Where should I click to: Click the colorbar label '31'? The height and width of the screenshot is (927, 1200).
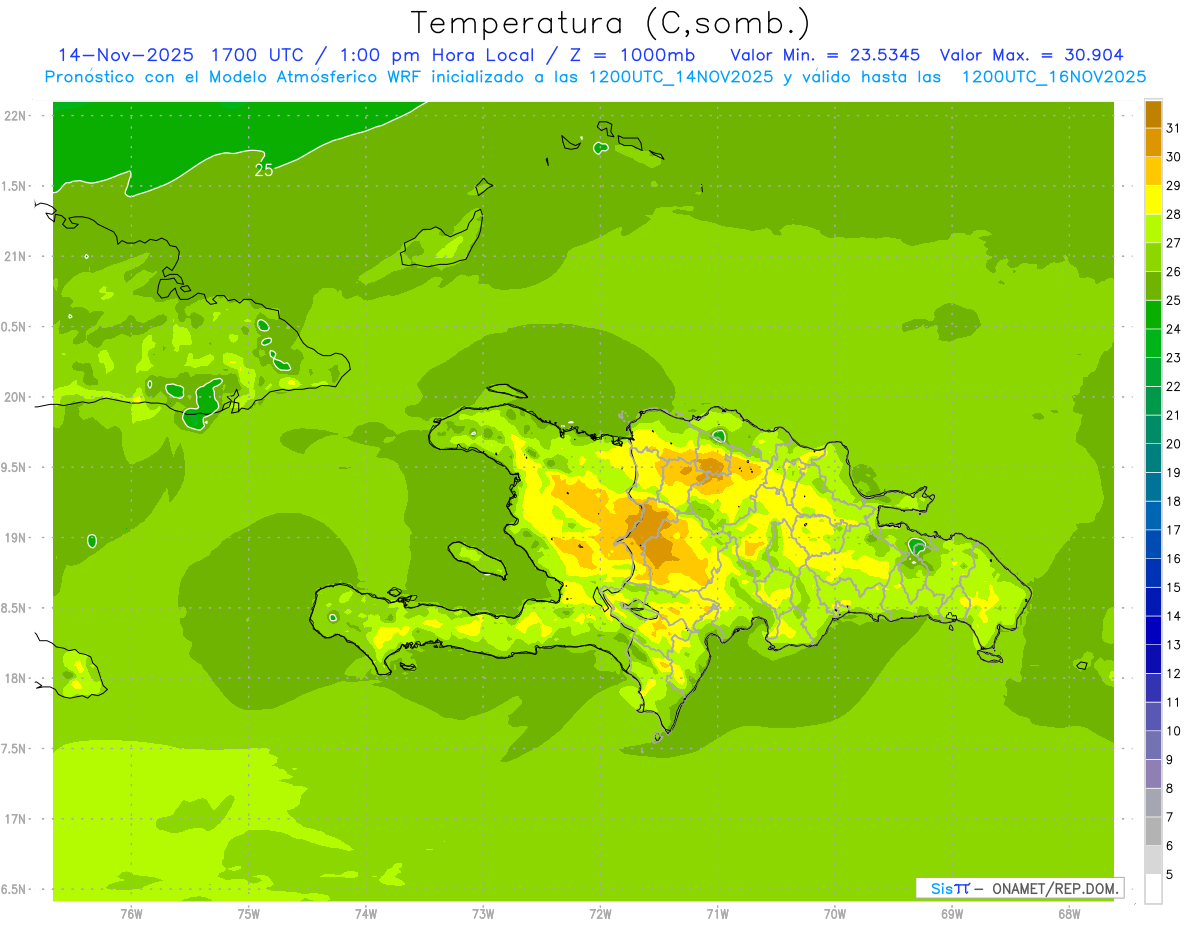point(1174,128)
